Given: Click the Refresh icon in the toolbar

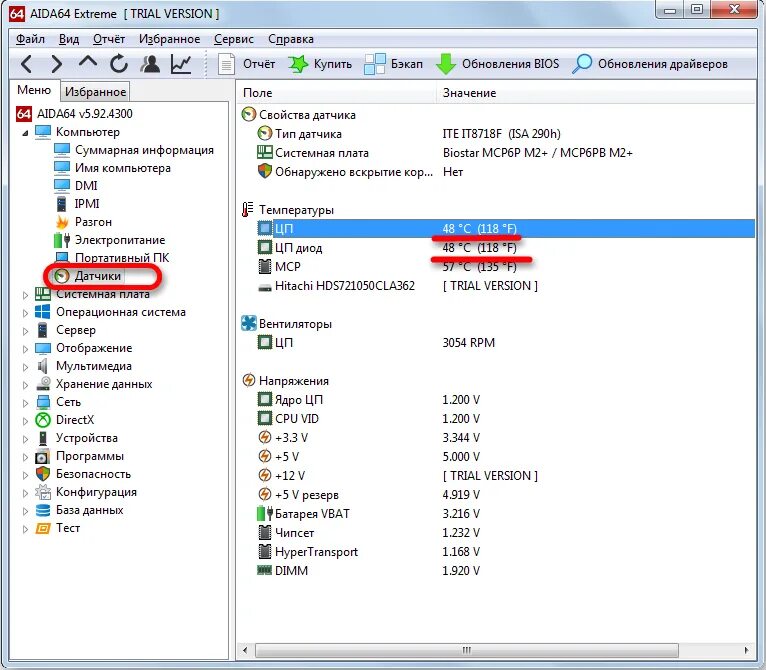Looking at the screenshot, I should coord(118,64).
